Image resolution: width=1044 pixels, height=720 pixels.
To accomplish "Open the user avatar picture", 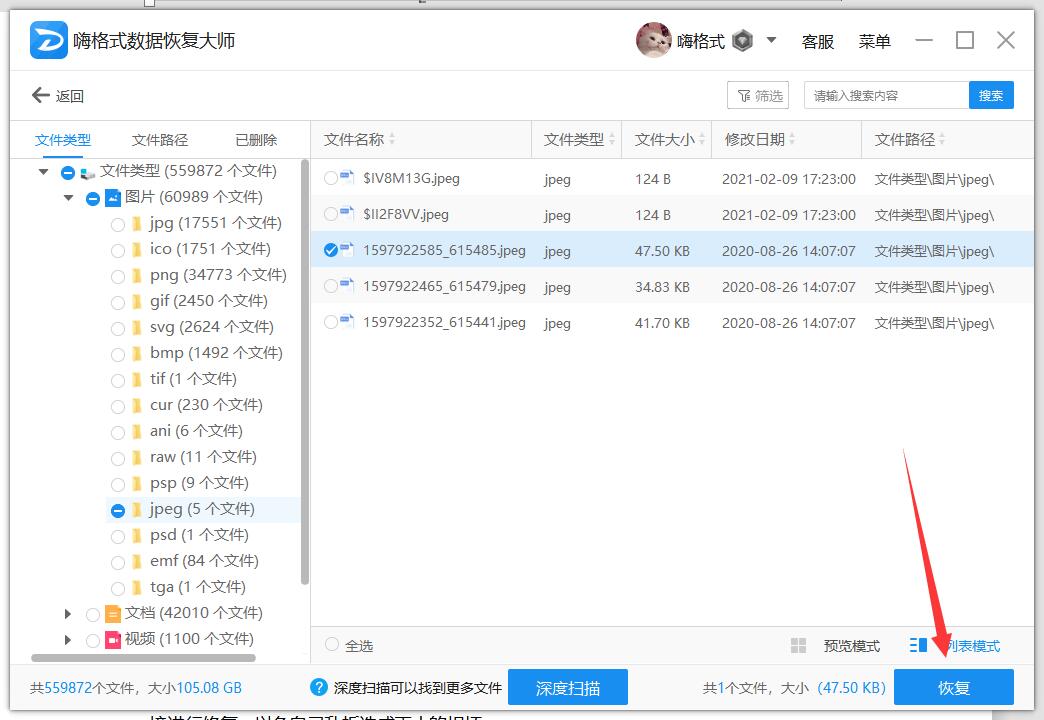I will coord(652,40).
